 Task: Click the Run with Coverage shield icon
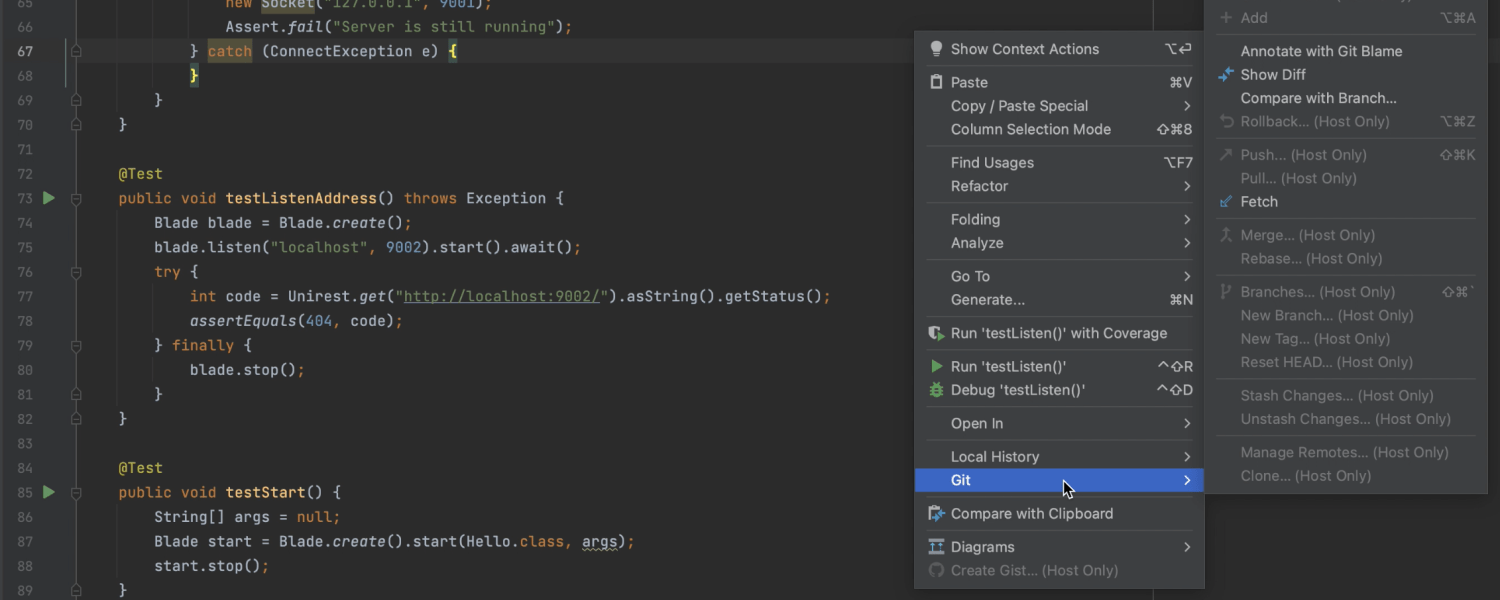[x=936, y=333]
